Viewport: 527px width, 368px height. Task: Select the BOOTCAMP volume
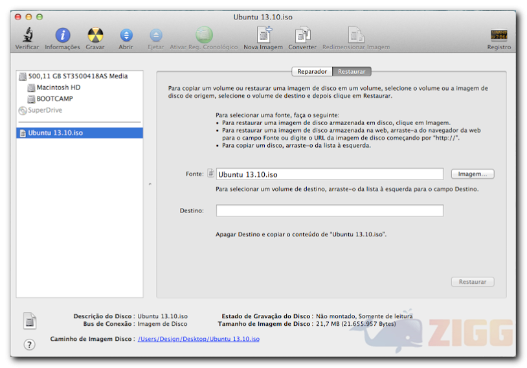click(x=80, y=99)
